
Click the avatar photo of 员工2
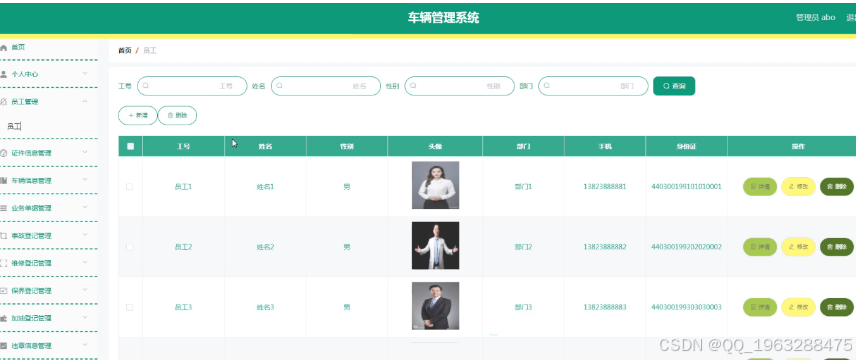(x=435, y=245)
